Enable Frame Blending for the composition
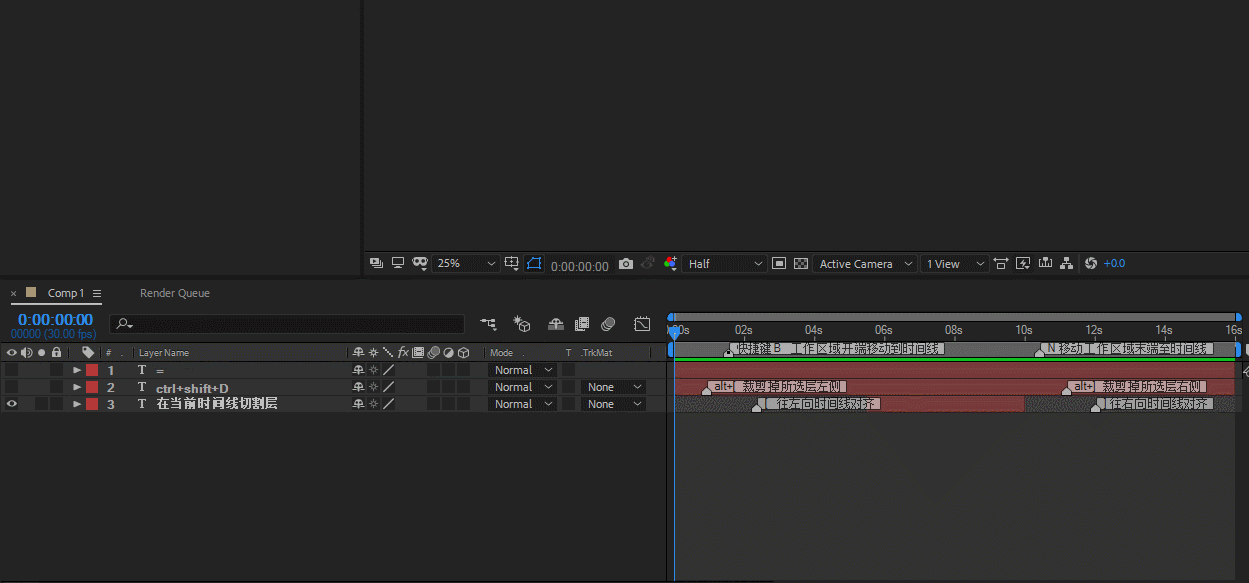Image resolution: width=1249 pixels, height=583 pixels. click(x=582, y=324)
